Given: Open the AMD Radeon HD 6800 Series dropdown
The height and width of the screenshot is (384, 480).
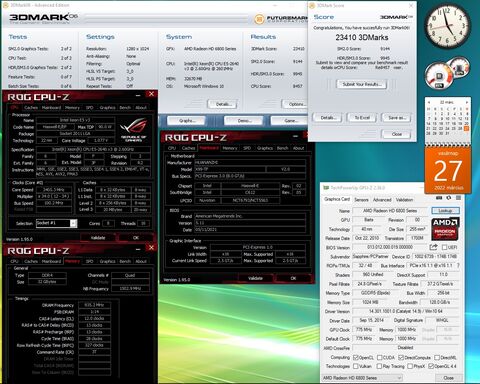Looking at the screenshot, I should coord(362,378).
